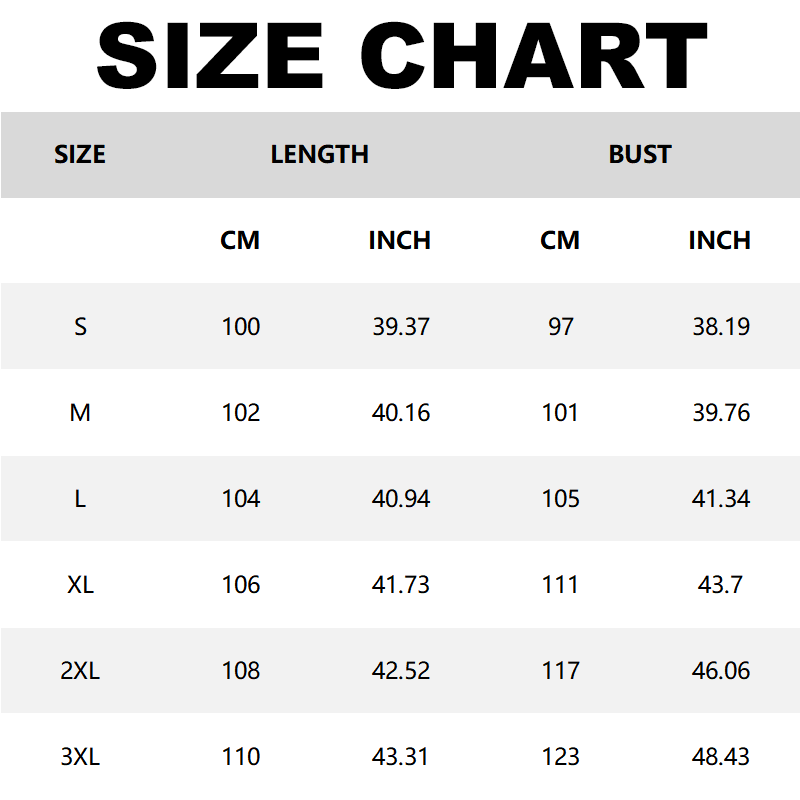This screenshot has height=800, width=800.
Task: Click the 2XL size row label
Action: pos(80,671)
